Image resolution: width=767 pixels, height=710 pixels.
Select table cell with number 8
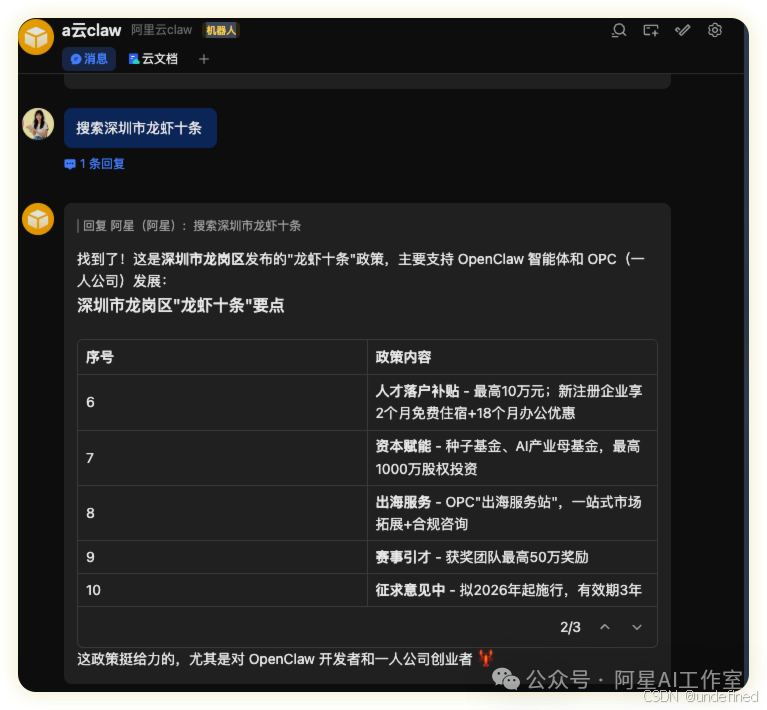tap(223, 513)
